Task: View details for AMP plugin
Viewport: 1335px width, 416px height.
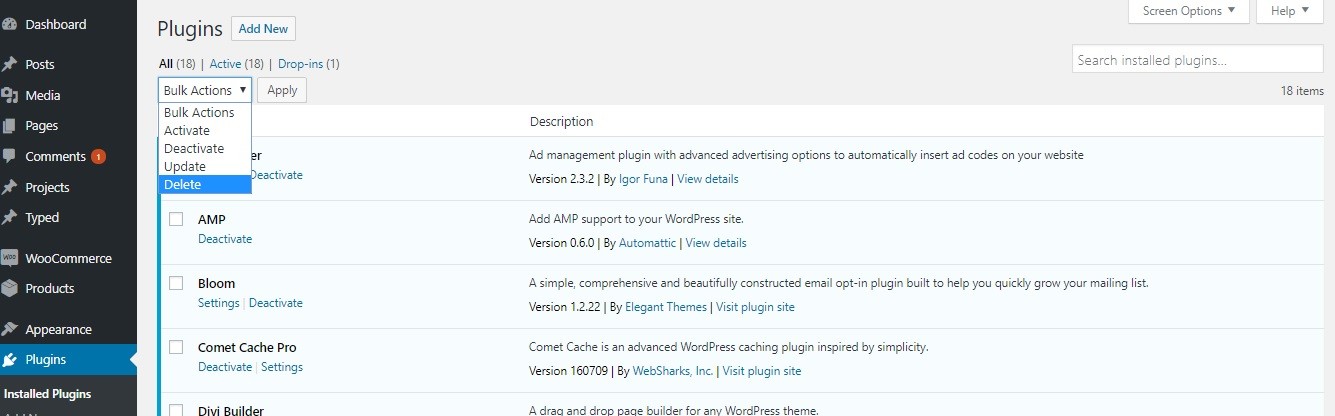Action: tap(716, 243)
